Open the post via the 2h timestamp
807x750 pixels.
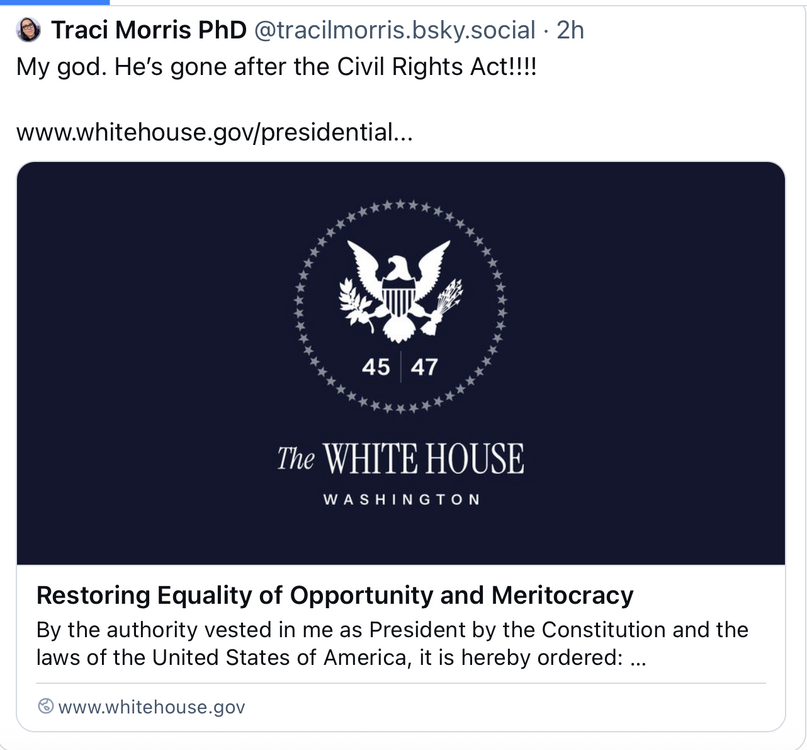(570, 30)
